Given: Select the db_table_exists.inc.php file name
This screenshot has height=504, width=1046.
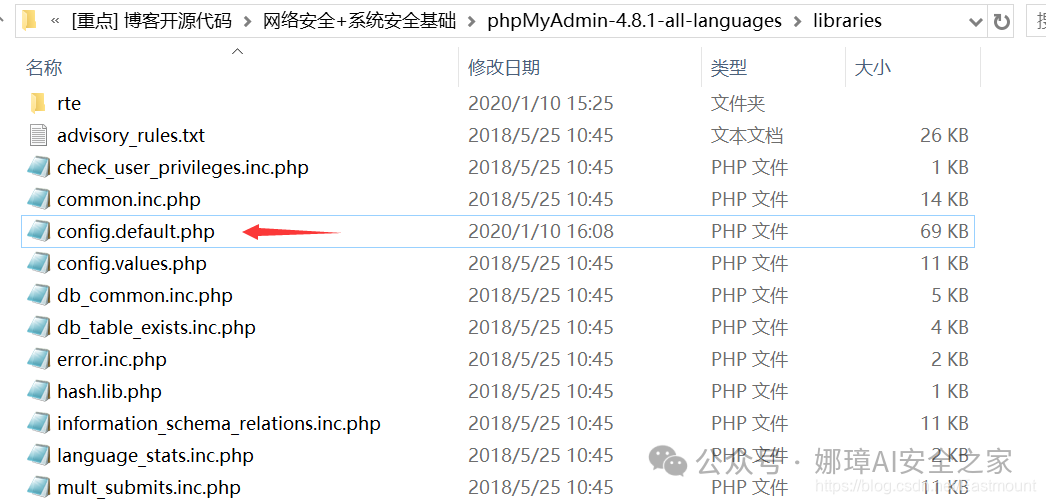Looking at the screenshot, I should coord(156,327).
